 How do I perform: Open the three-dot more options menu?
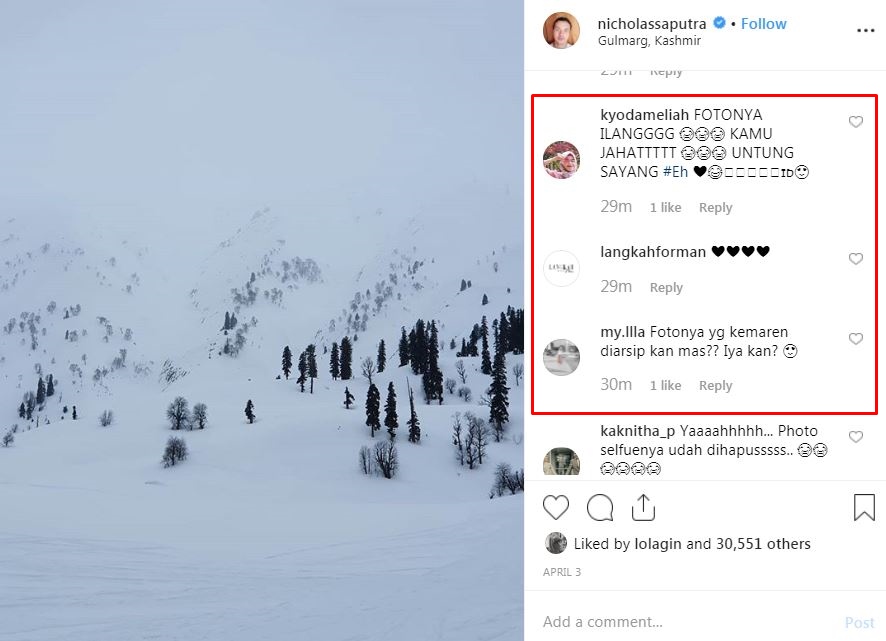[865, 31]
